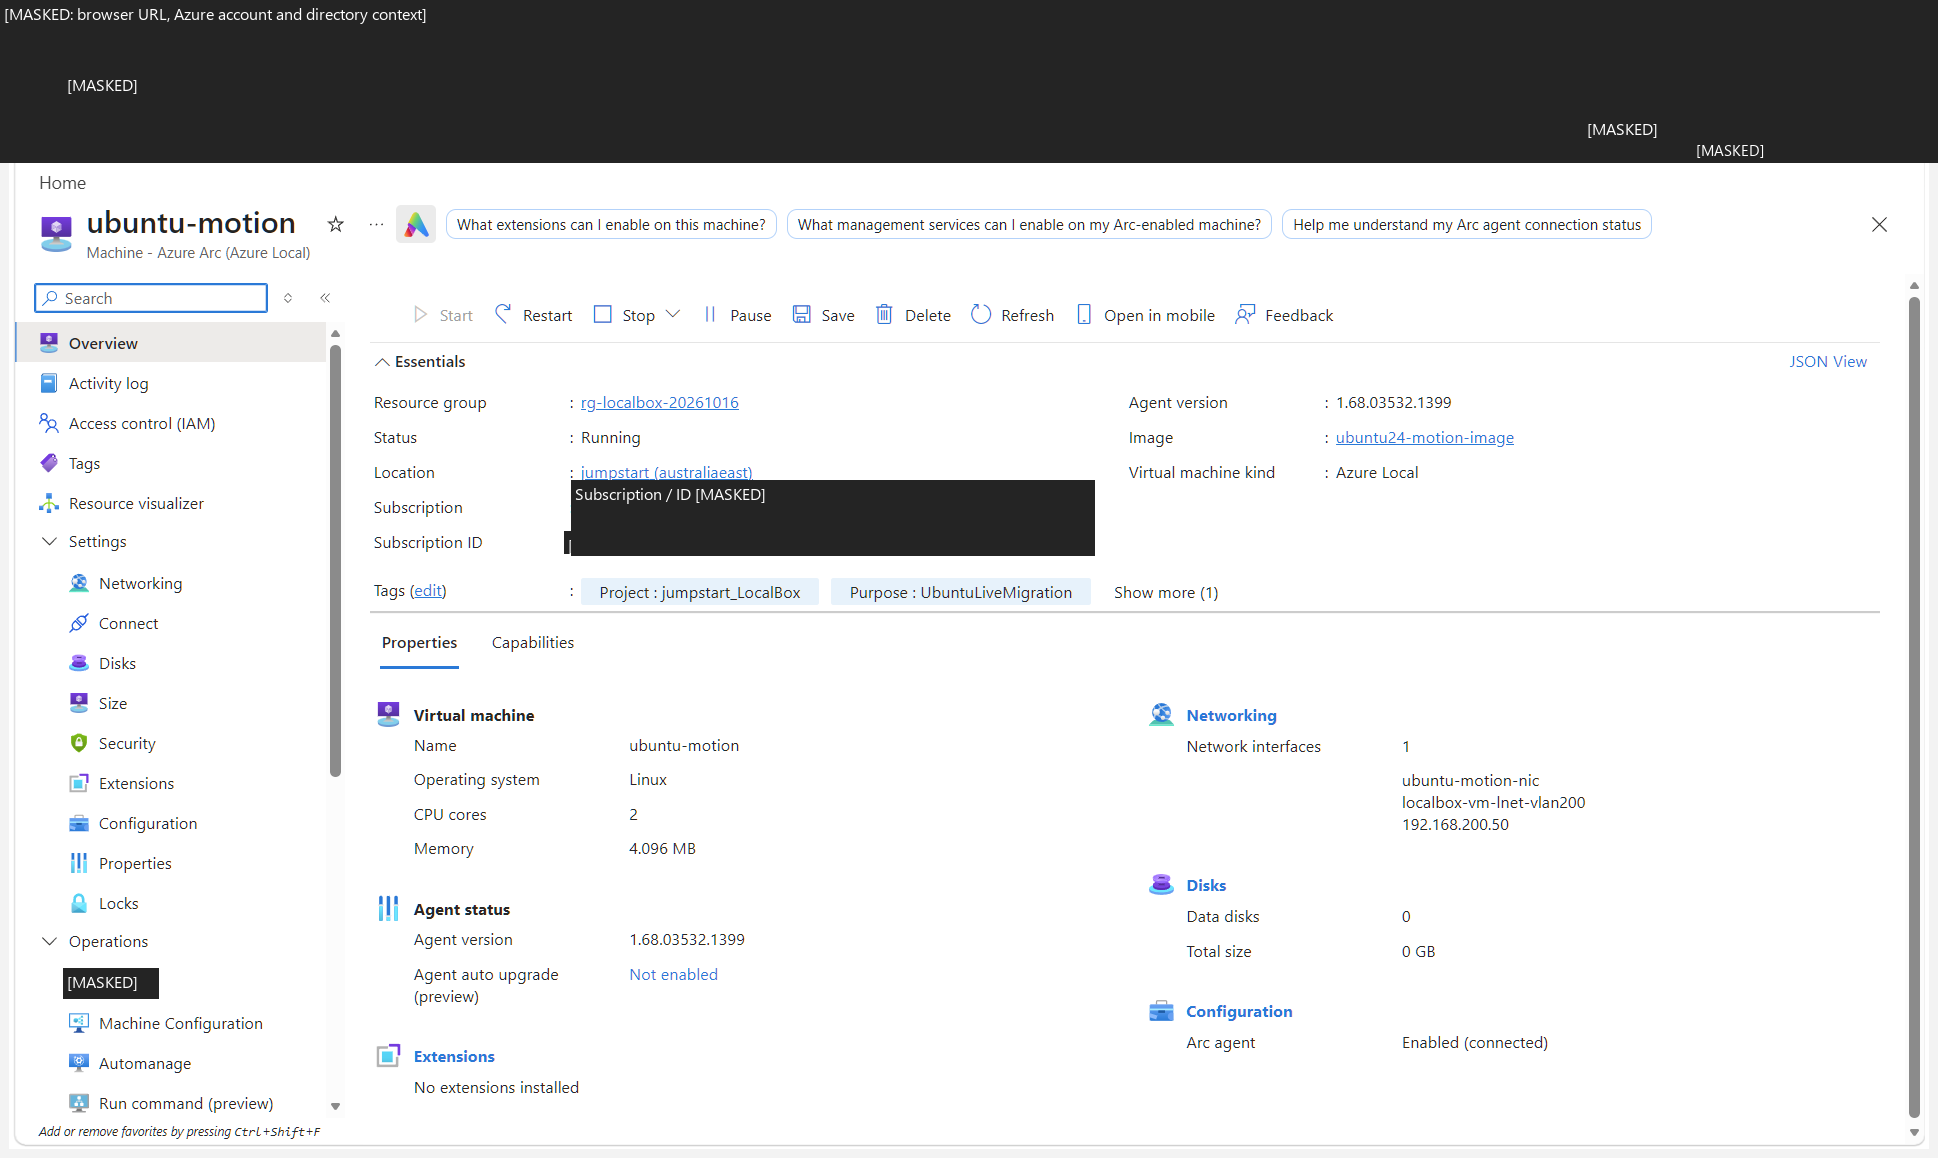Open Access control (IAM)
Screen dimensions: 1938x1158
[142, 423]
